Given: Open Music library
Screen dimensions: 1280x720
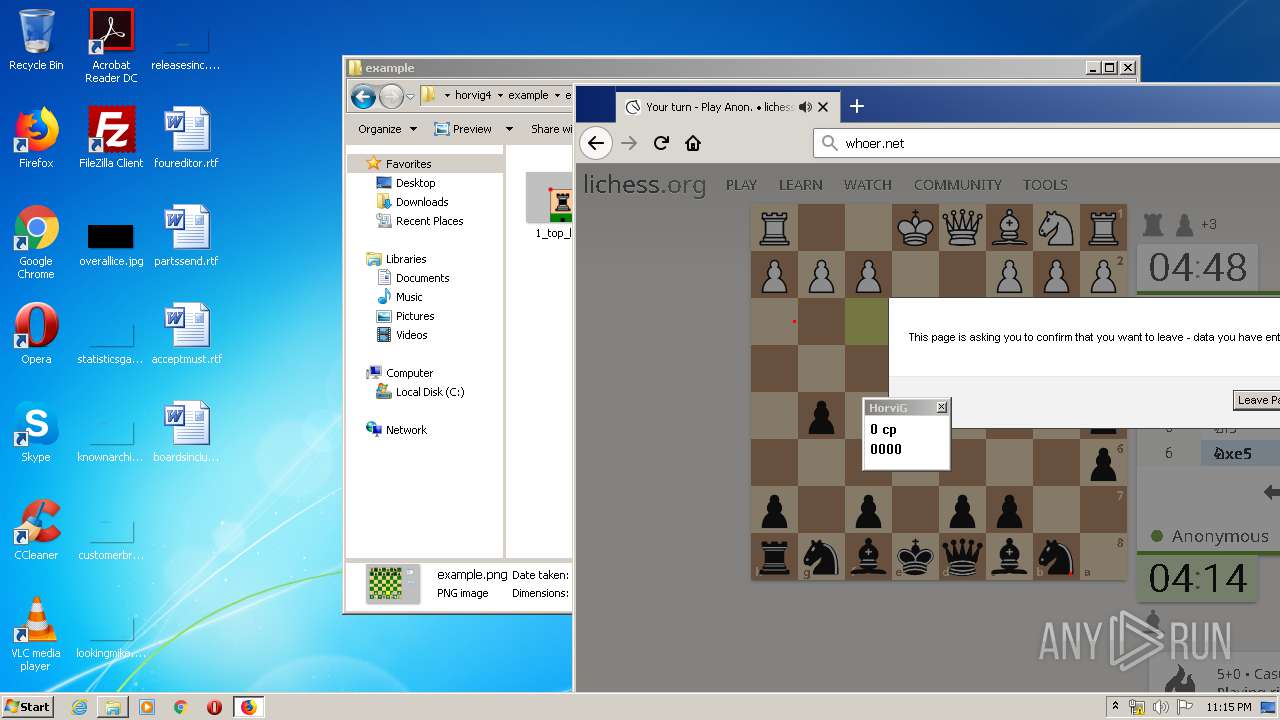Looking at the screenshot, I should click(x=409, y=296).
